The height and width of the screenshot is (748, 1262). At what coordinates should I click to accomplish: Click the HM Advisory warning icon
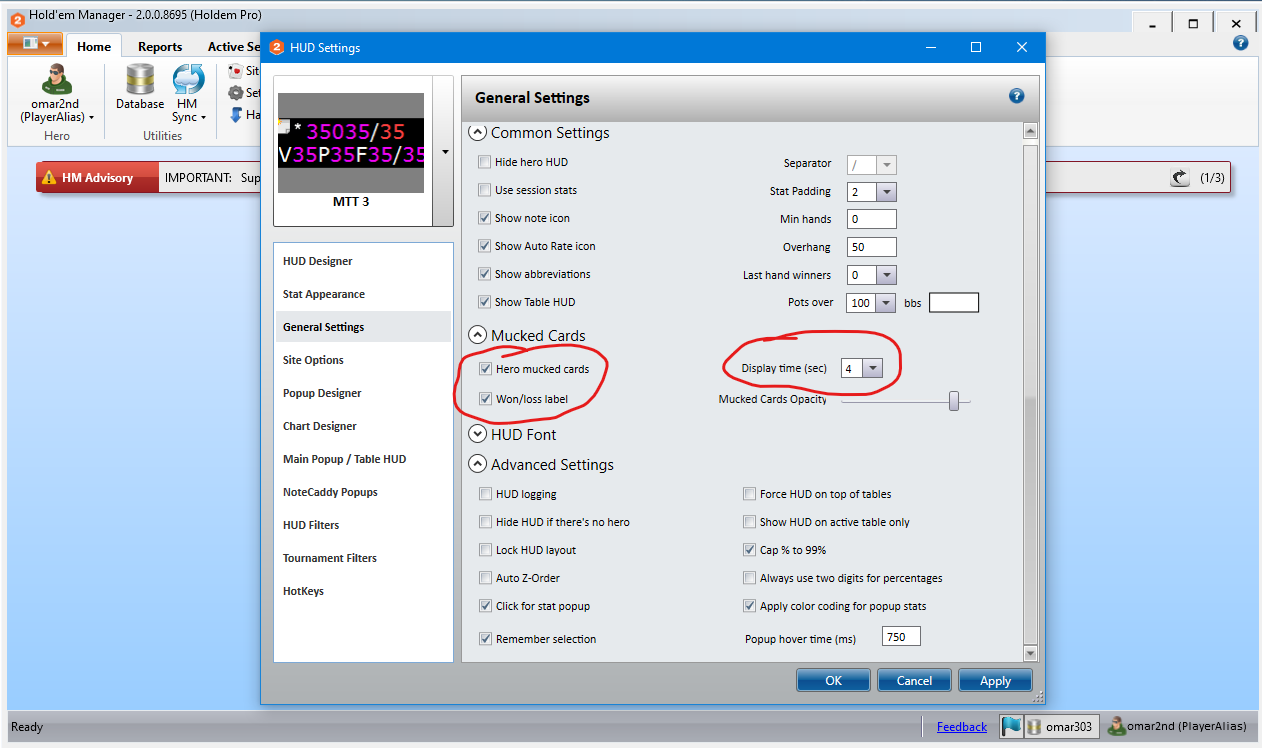[x=49, y=178]
